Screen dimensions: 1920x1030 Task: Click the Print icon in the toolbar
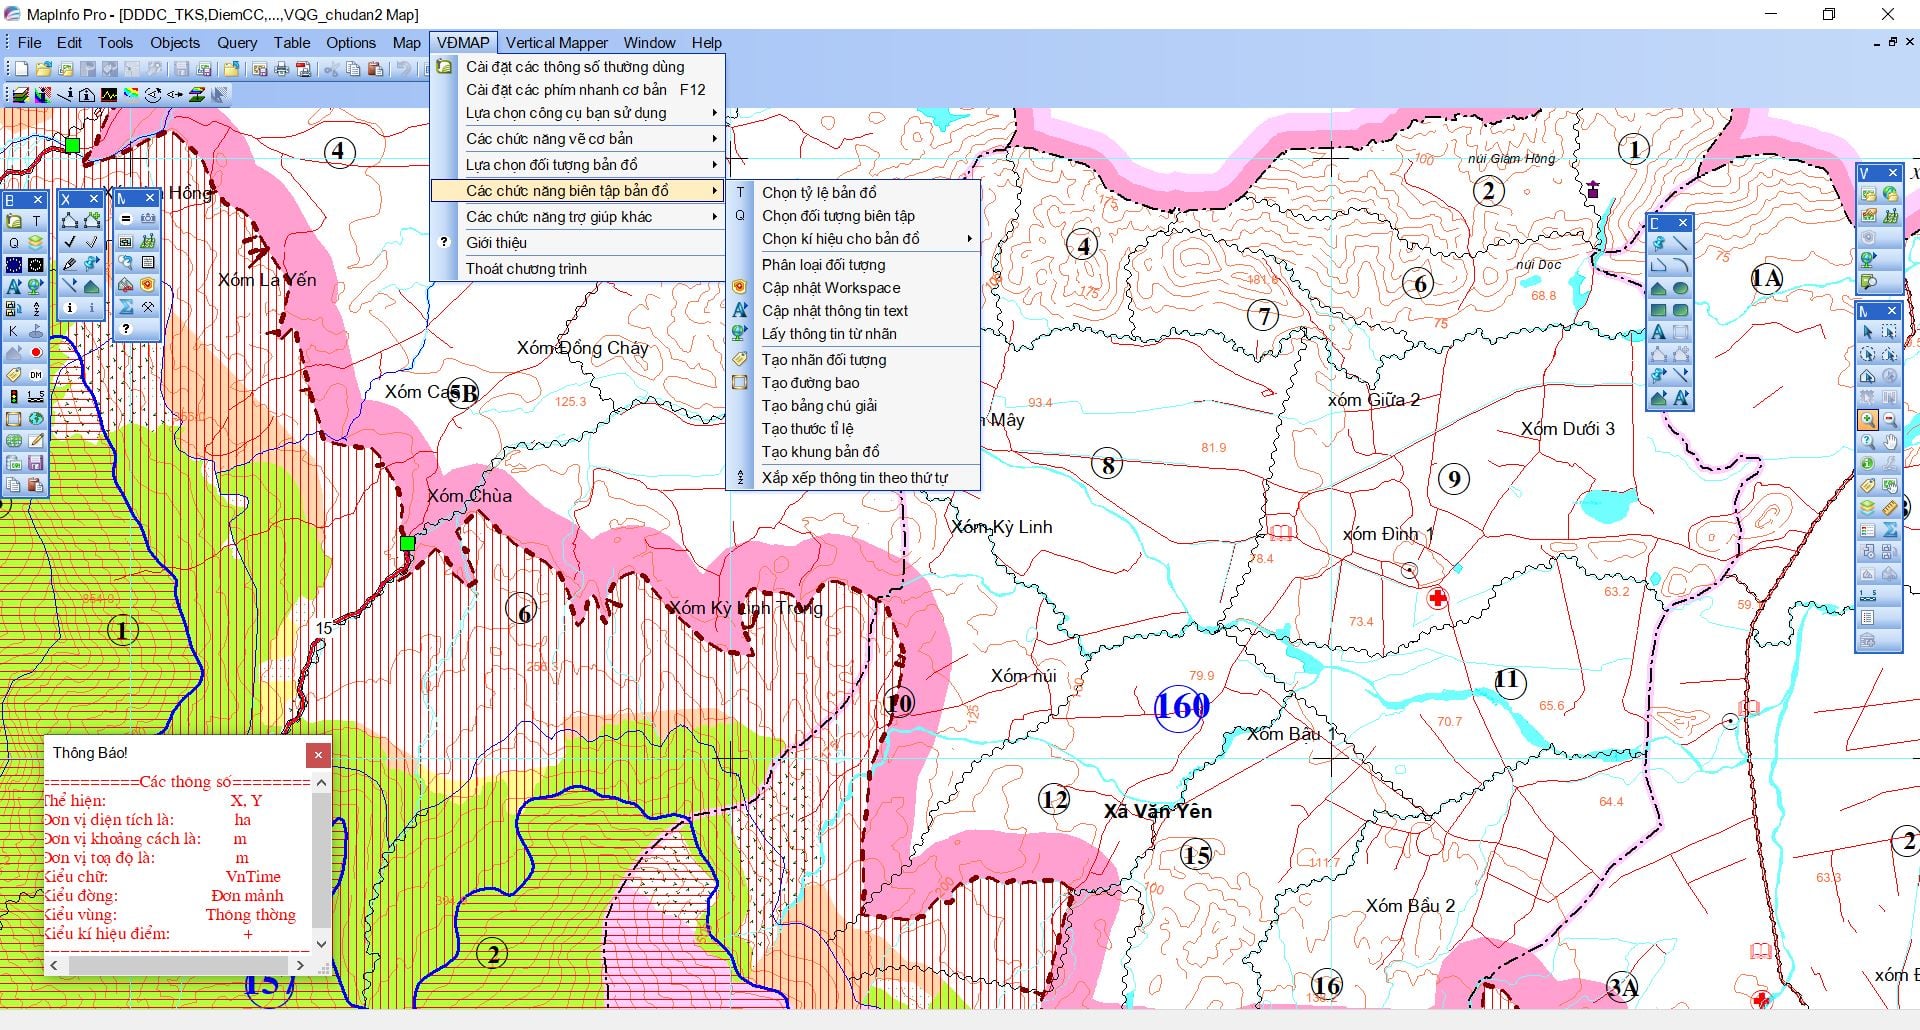pyautogui.click(x=281, y=69)
